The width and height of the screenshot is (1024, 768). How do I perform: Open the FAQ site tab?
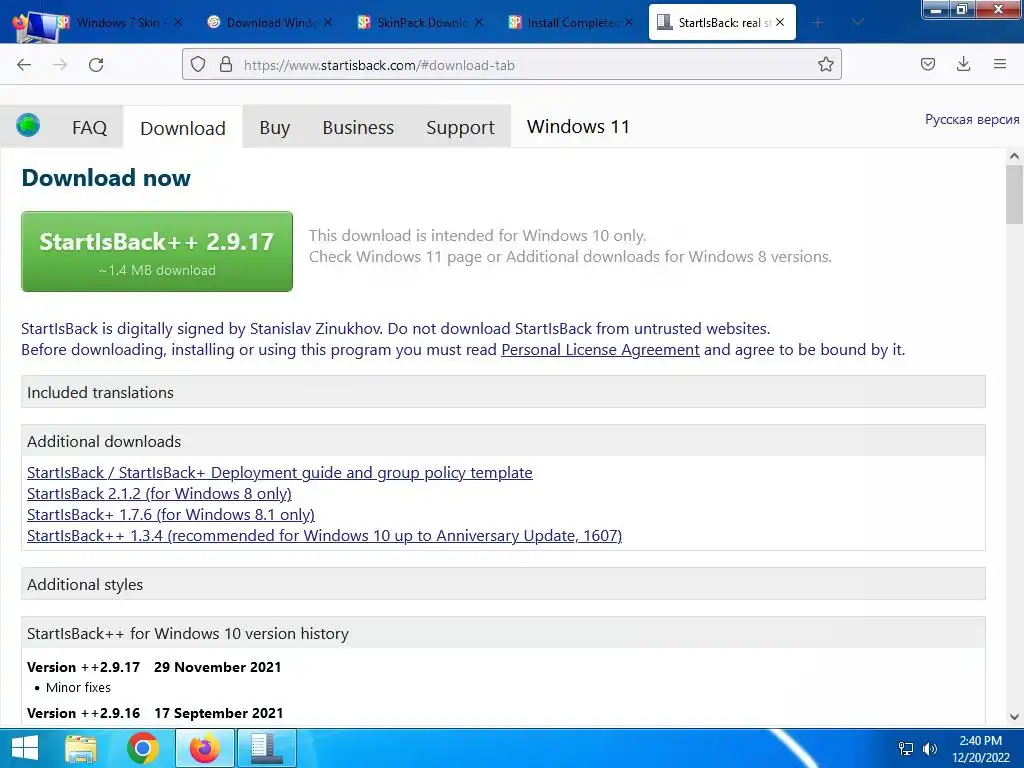tap(89, 127)
